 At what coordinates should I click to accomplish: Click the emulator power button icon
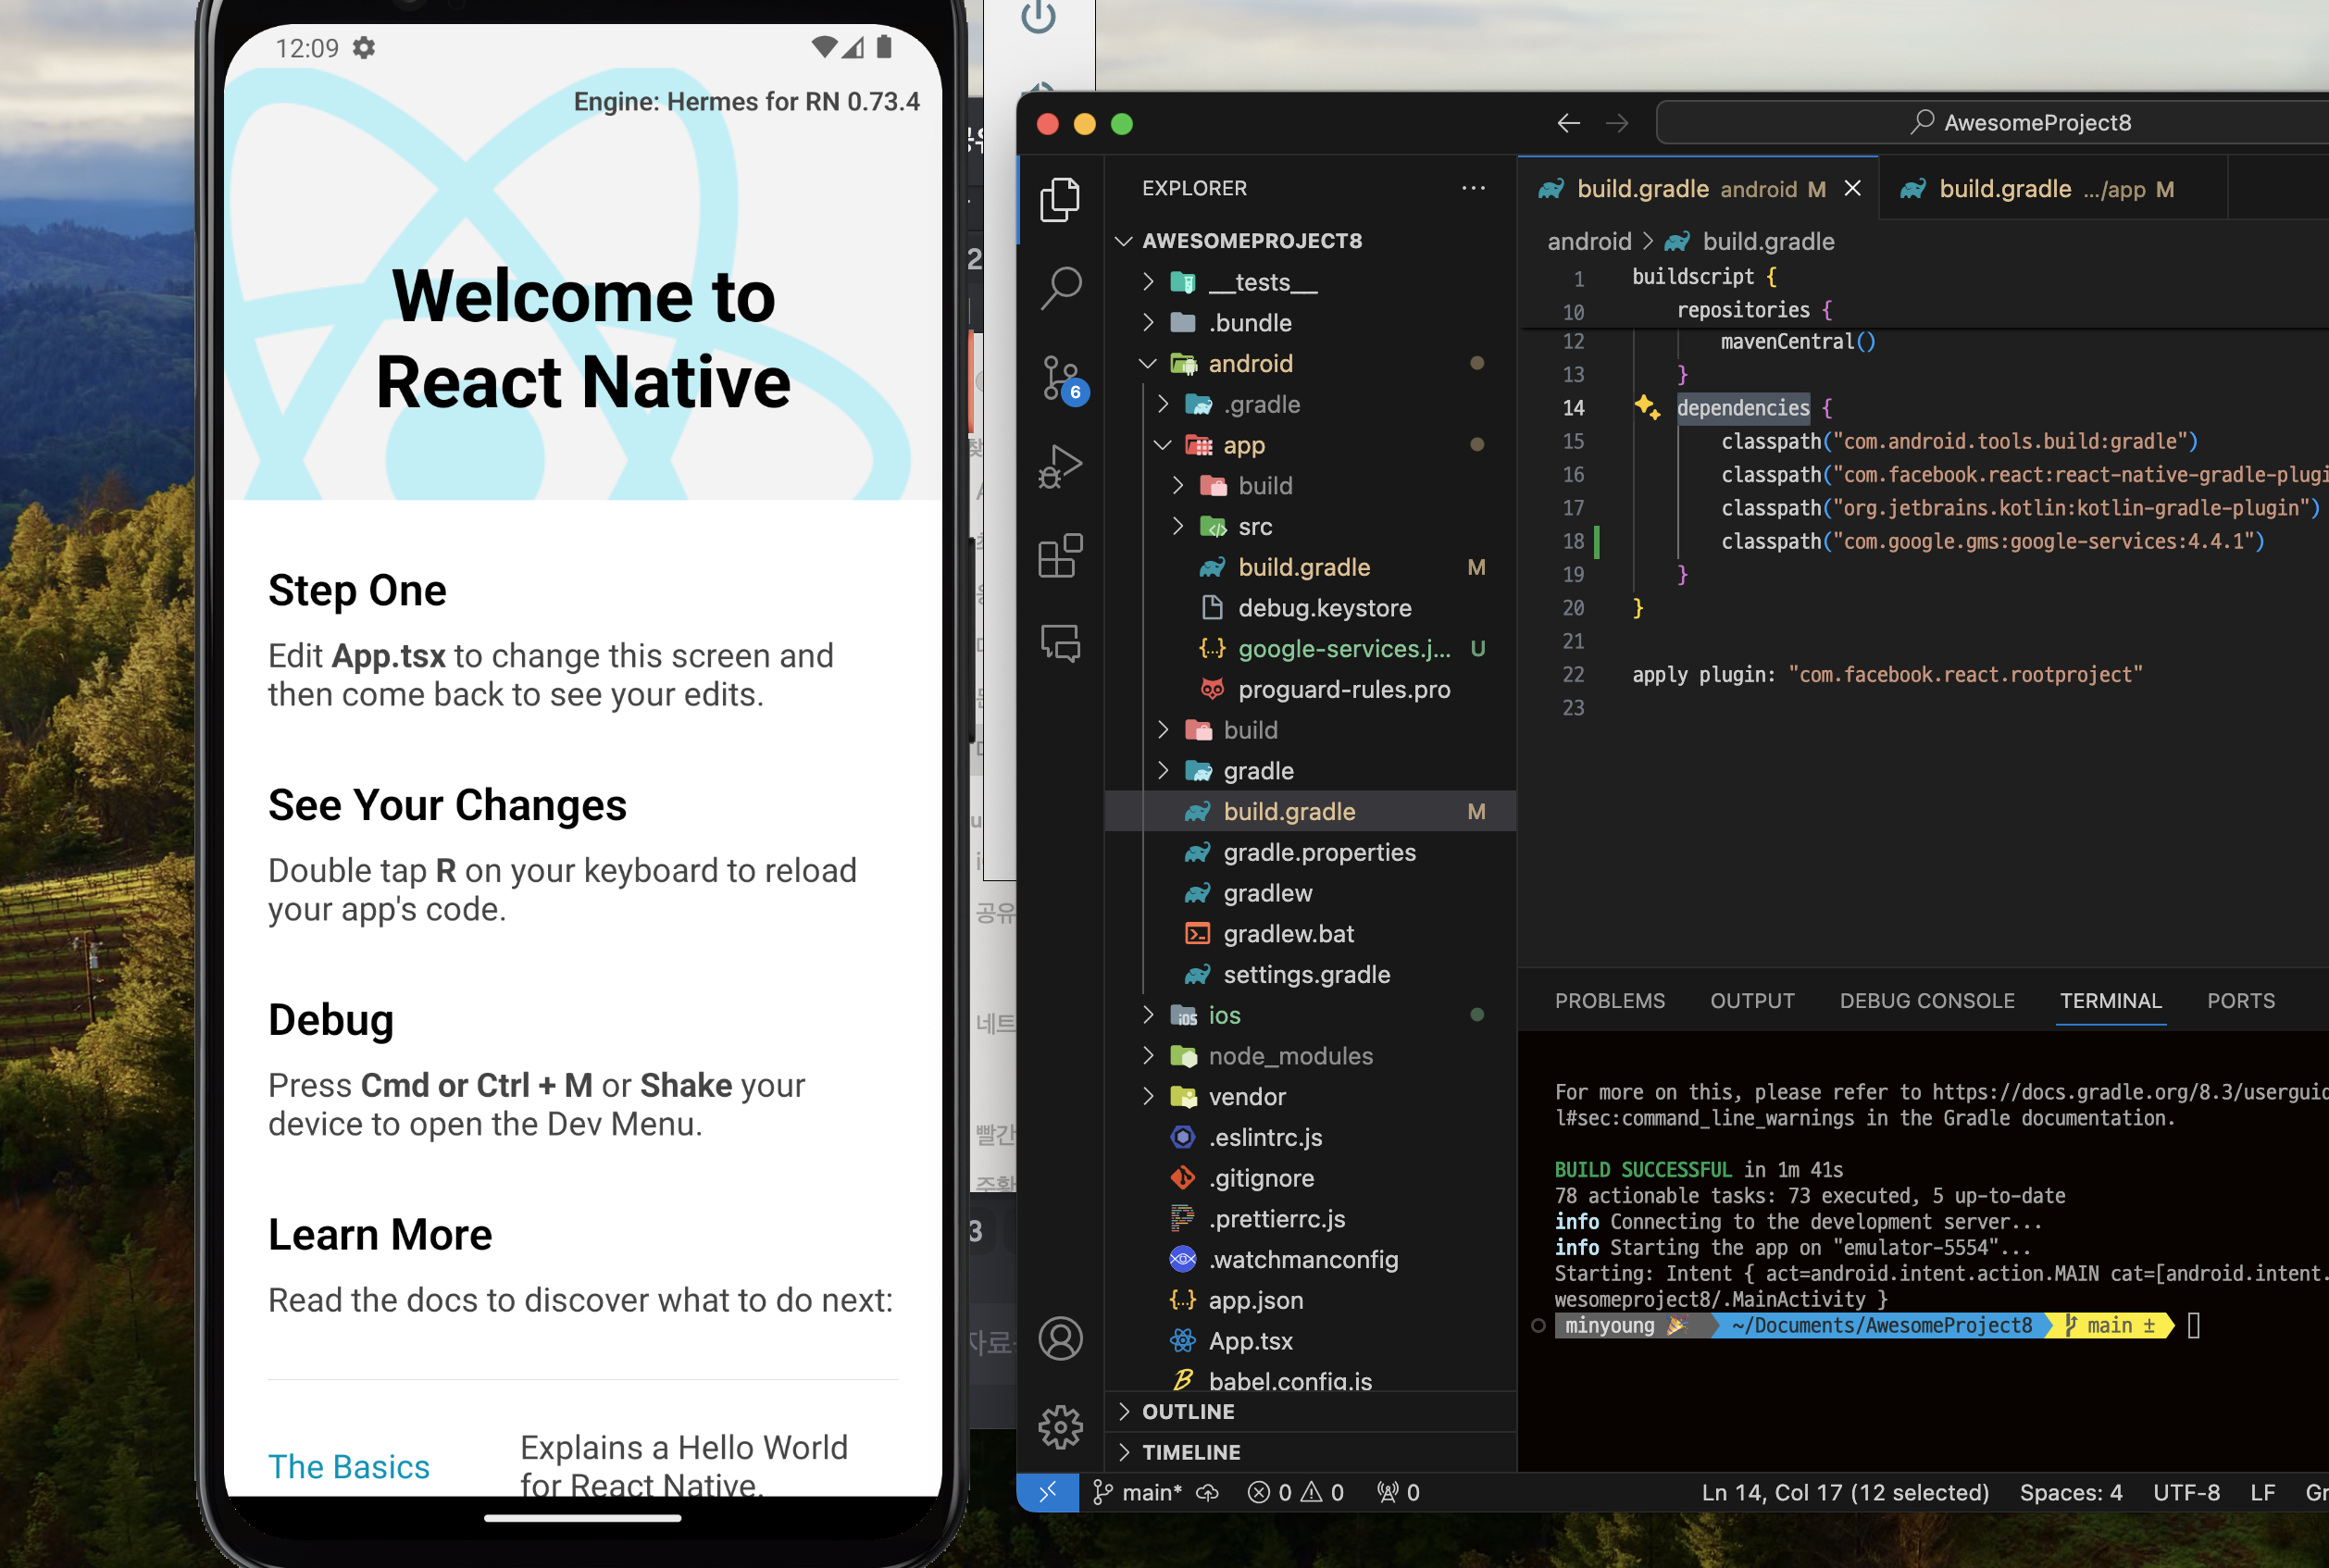pyautogui.click(x=1038, y=16)
